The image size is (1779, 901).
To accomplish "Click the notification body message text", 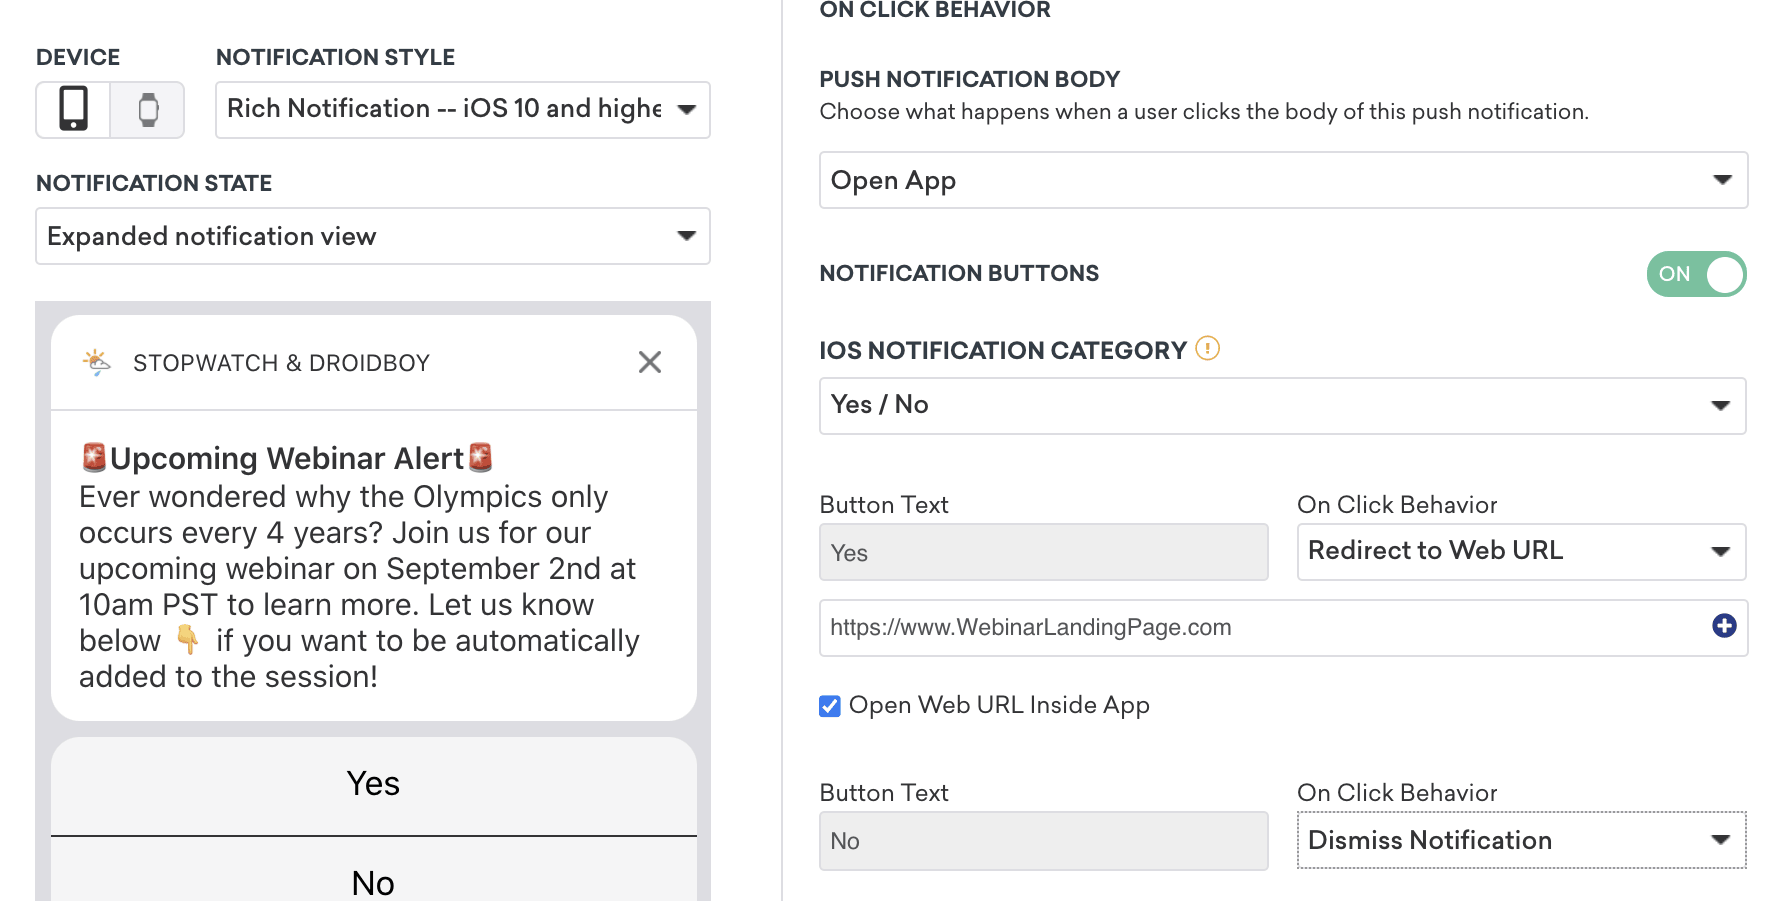I will click(x=360, y=587).
